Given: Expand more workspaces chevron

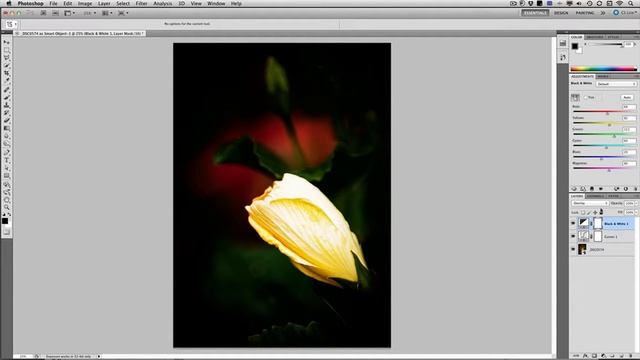Looking at the screenshot, I should [x=603, y=13].
